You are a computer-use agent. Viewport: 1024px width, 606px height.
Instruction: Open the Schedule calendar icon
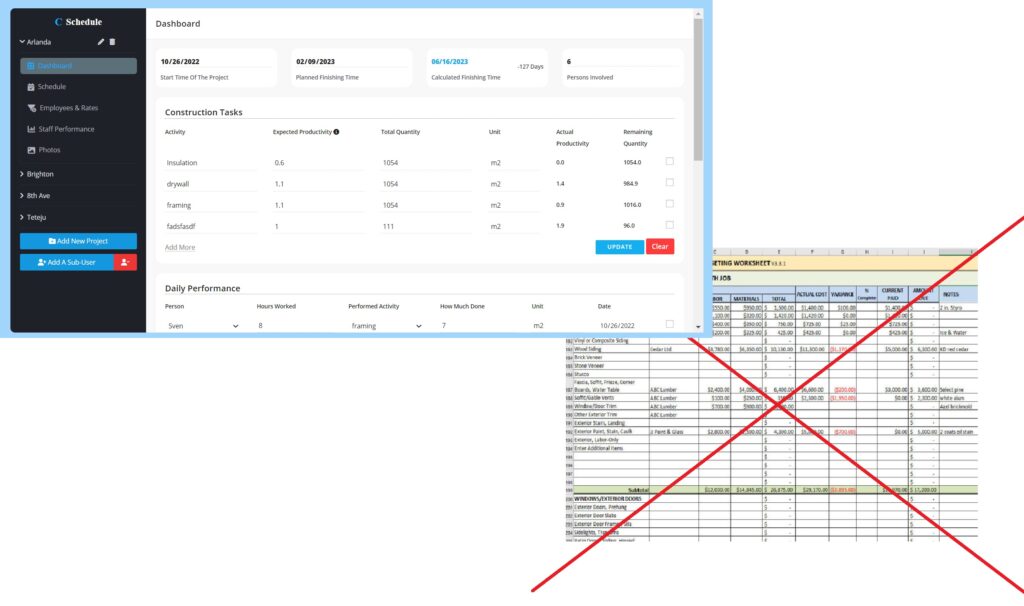click(x=32, y=87)
